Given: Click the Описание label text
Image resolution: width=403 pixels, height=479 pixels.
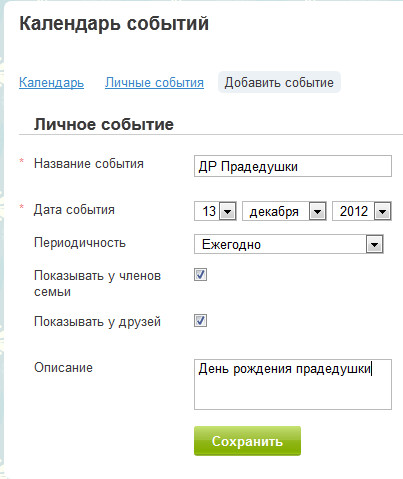Looking at the screenshot, I should point(63,368).
